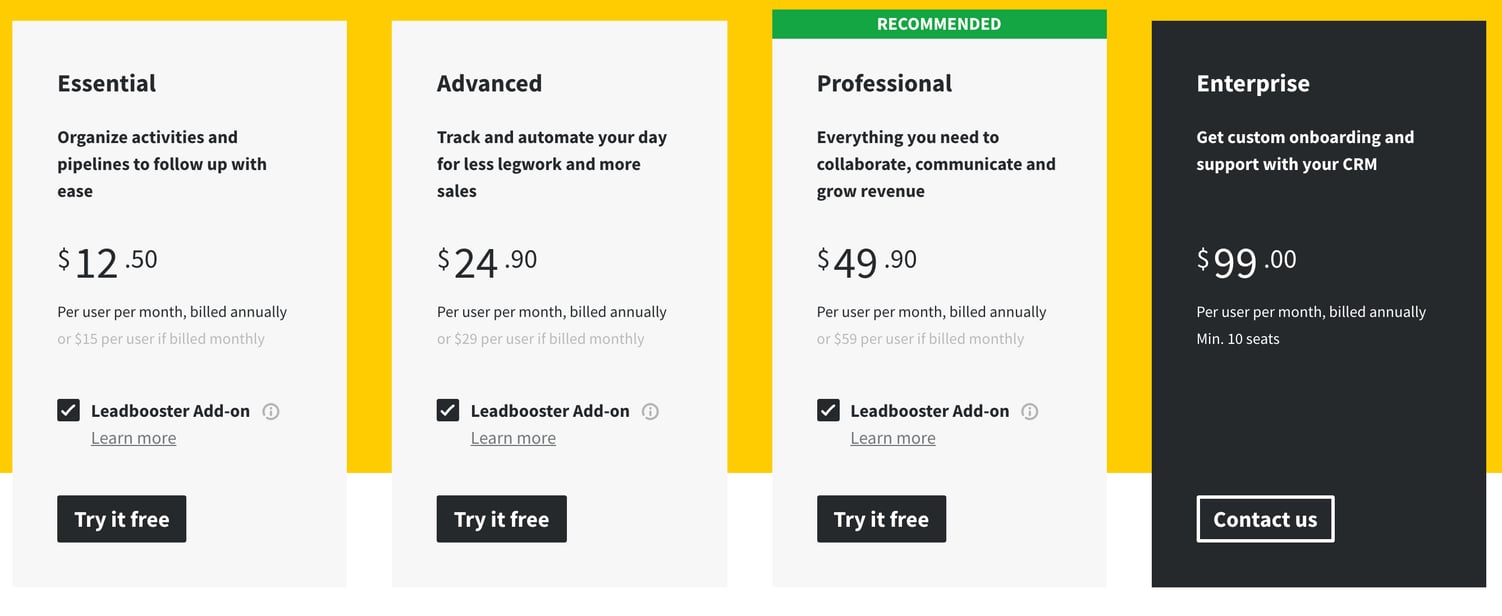Viewport: 1502px width, 616px height.
Task: Toggle the Professional plan's Leadbooster checkbox
Action: click(x=828, y=409)
